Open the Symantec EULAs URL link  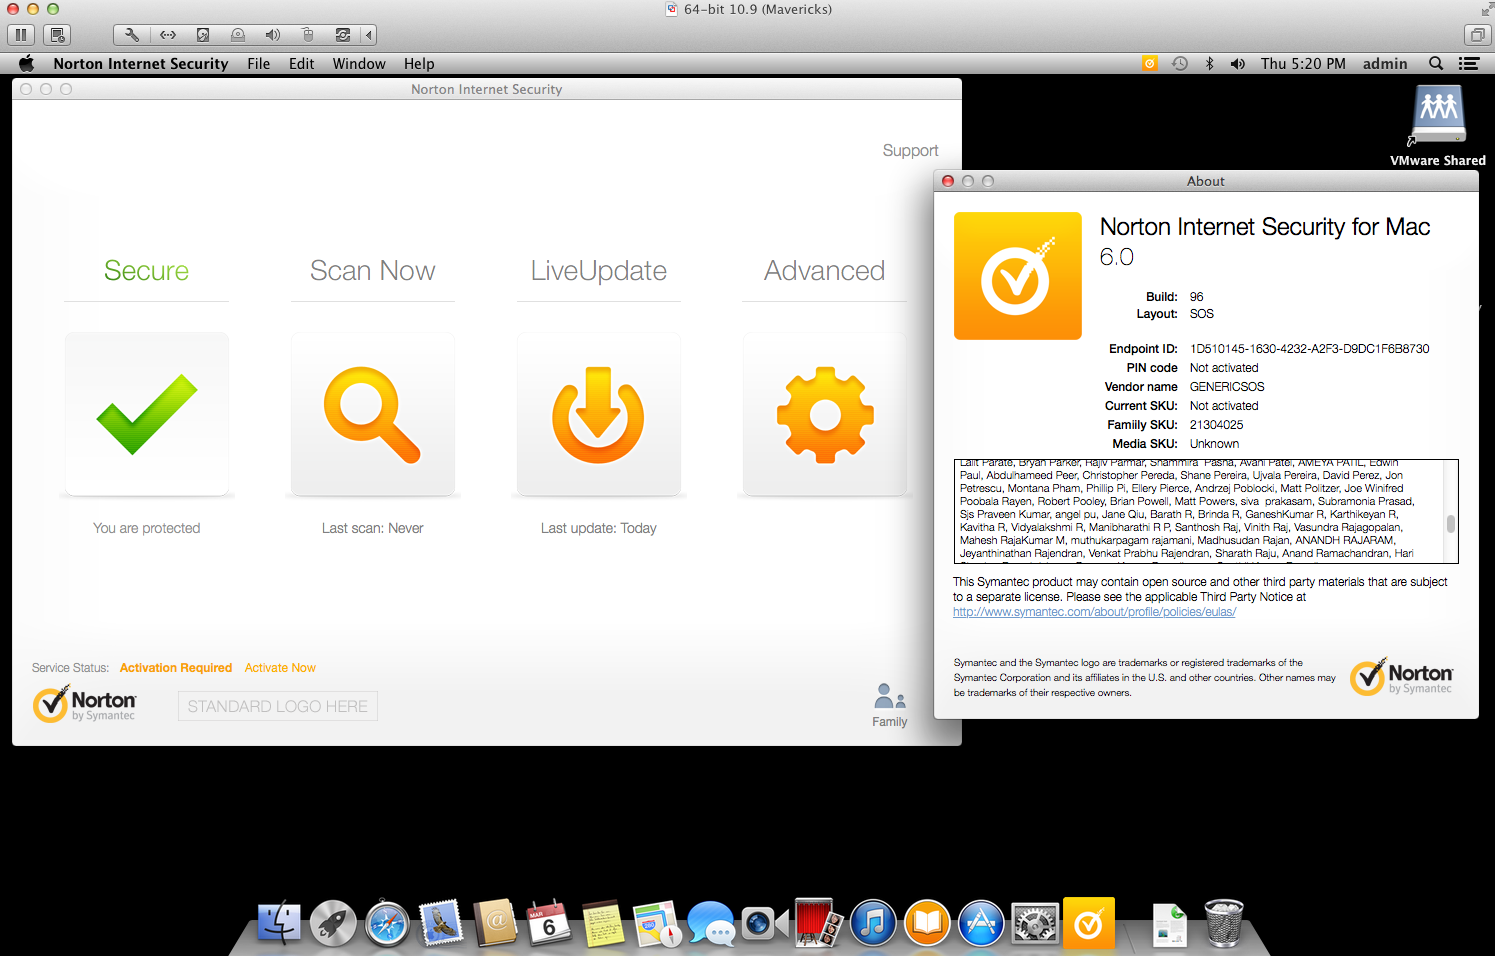tap(1094, 612)
